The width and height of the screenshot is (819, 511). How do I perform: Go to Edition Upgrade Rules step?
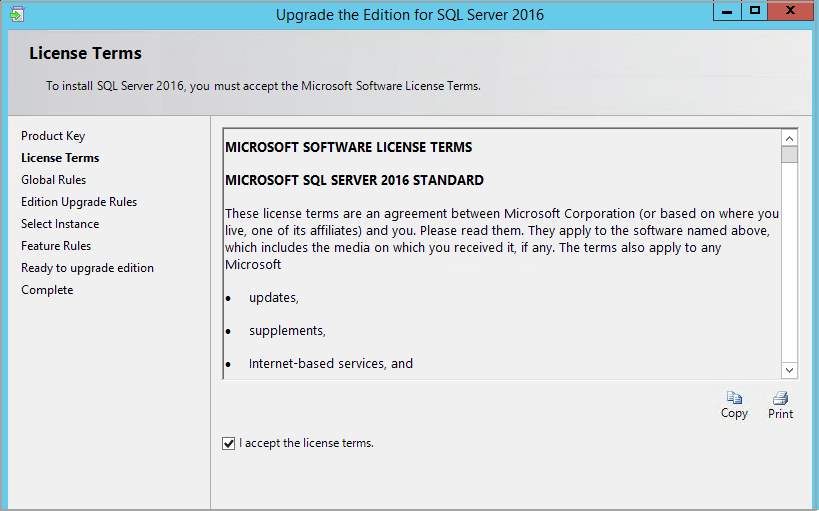(79, 202)
